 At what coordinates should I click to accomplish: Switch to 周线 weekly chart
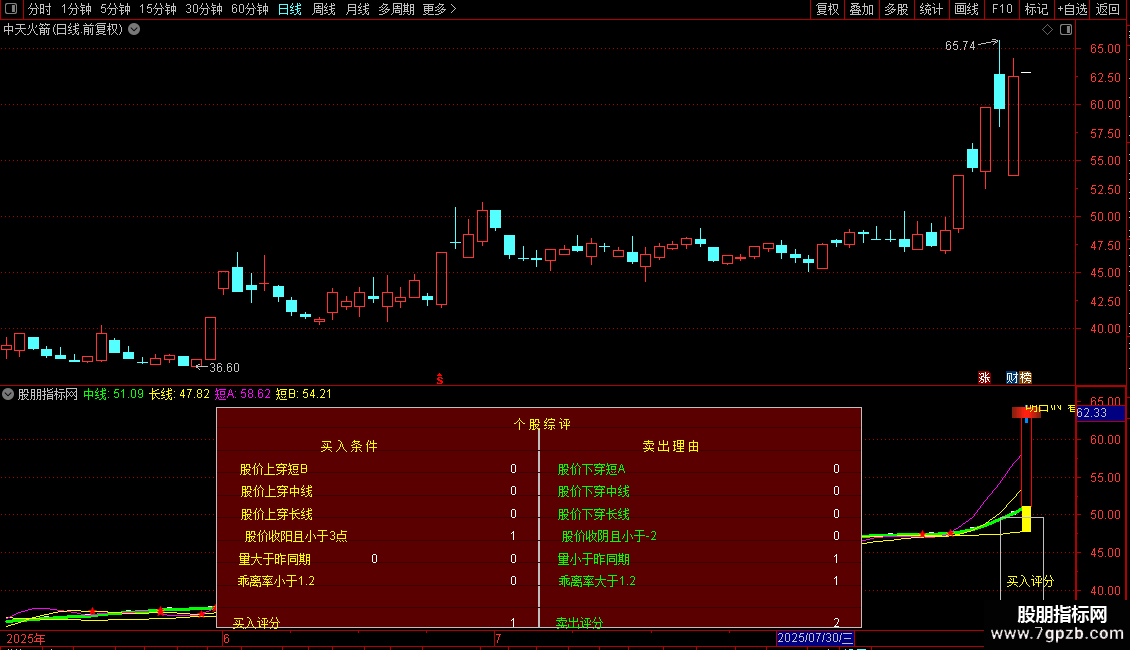324,9
